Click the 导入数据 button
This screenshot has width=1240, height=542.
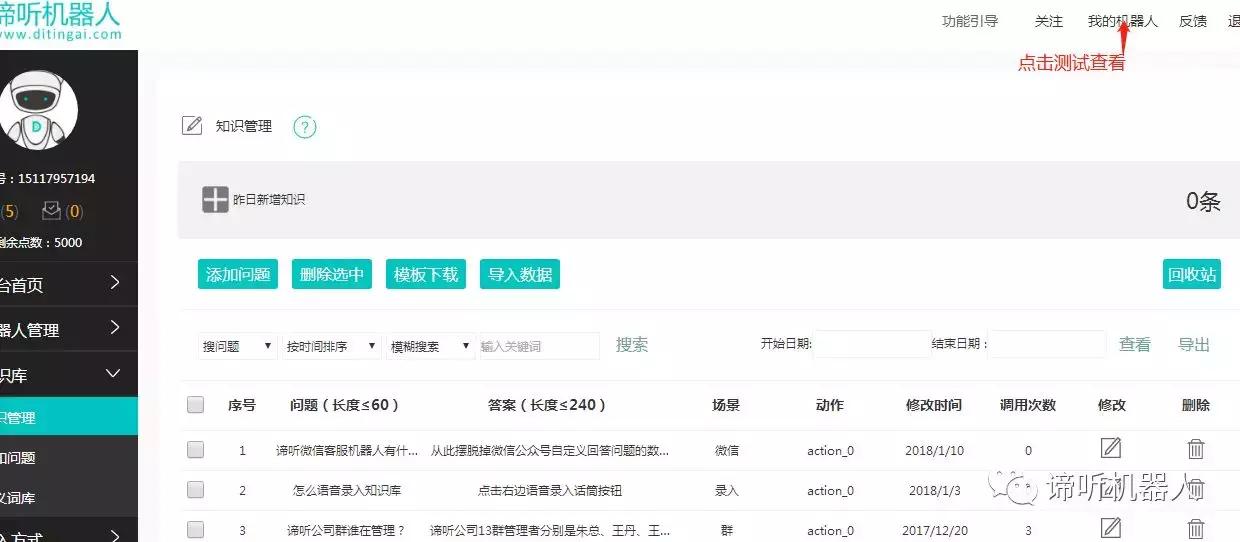(520, 274)
